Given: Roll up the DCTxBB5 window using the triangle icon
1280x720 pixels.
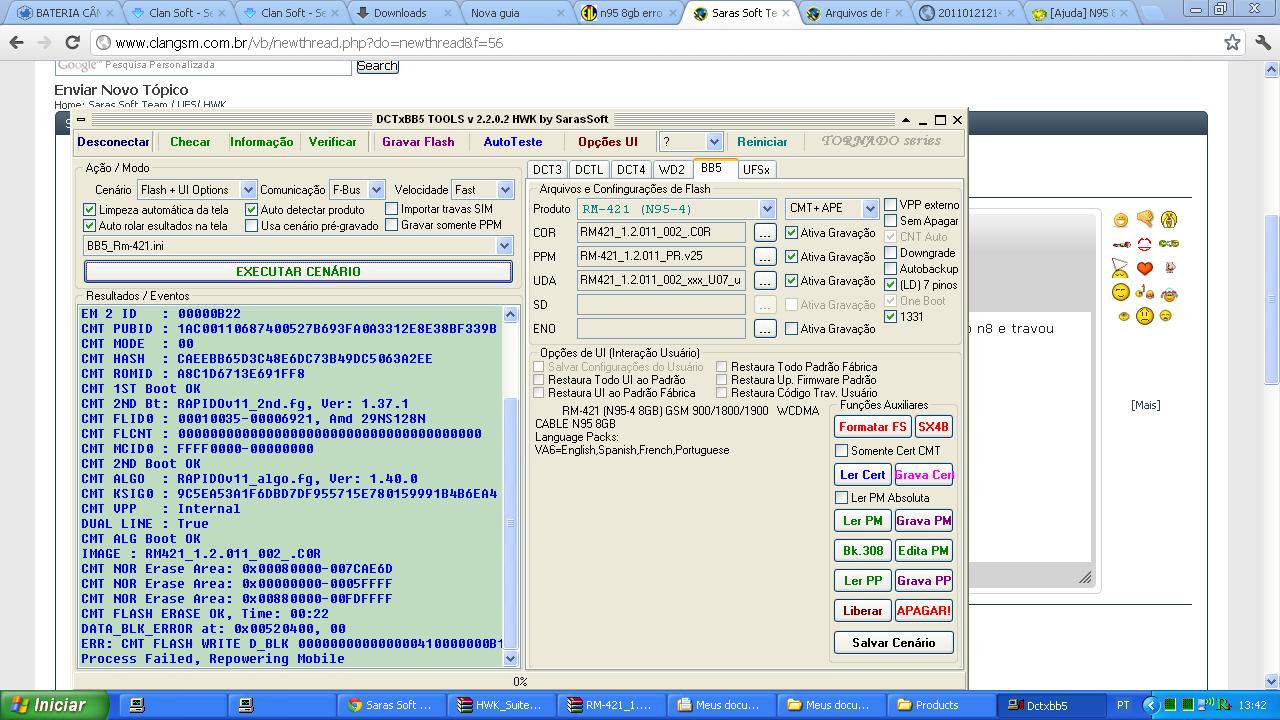Looking at the screenshot, I should (906, 120).
